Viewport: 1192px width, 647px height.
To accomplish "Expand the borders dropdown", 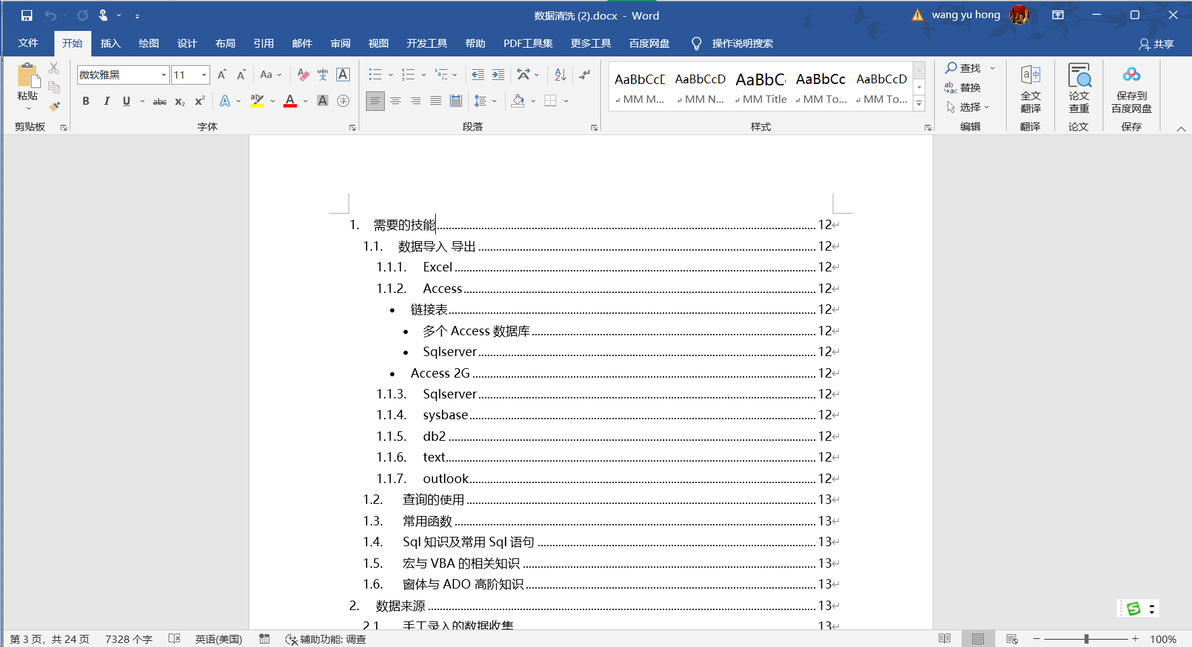I will point(566,100).
